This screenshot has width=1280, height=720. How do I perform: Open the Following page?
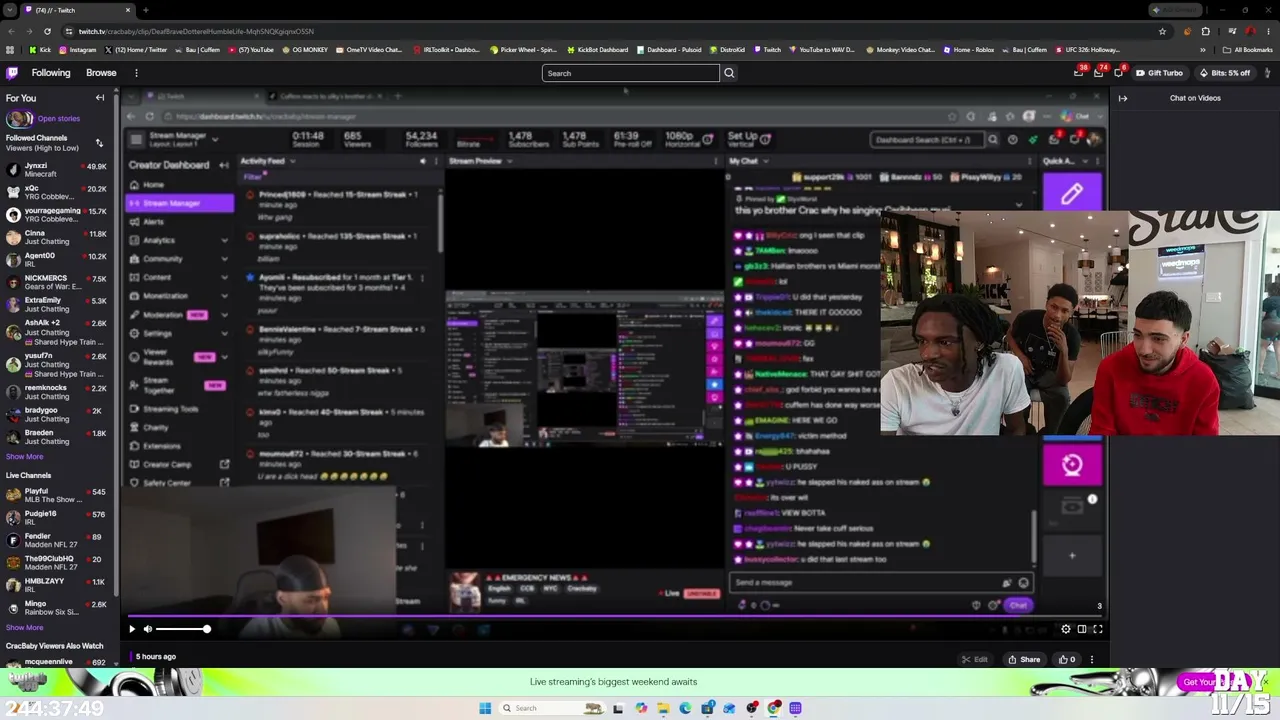51,73
